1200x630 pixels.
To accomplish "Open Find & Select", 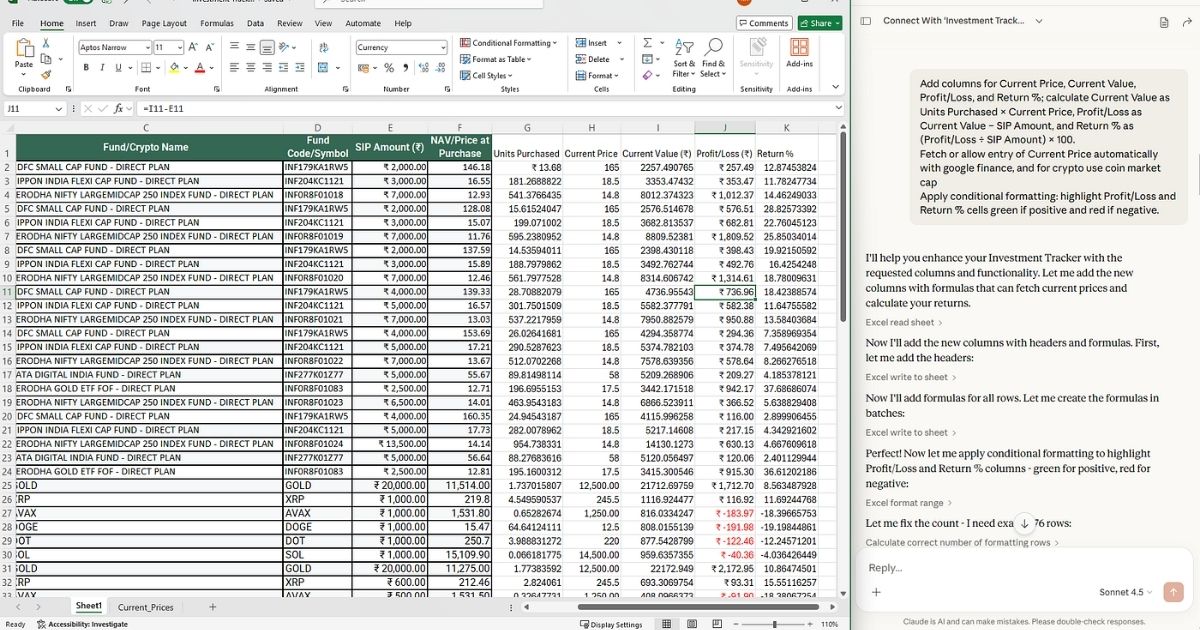I will click(713, 58).
